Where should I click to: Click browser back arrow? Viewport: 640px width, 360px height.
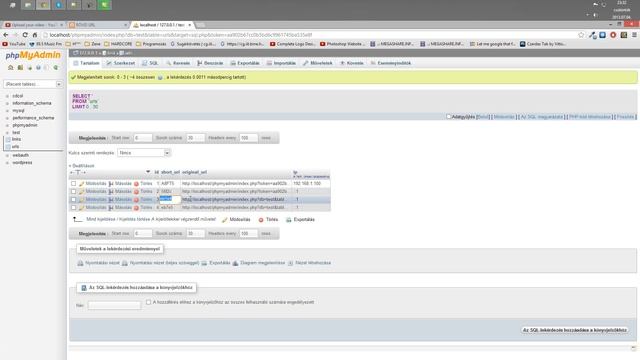click(x=6, y=35)
